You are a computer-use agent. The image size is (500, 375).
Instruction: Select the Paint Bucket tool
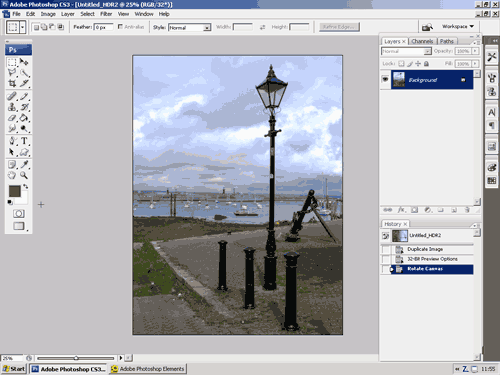pyautogui.click(x=24, y=118)
